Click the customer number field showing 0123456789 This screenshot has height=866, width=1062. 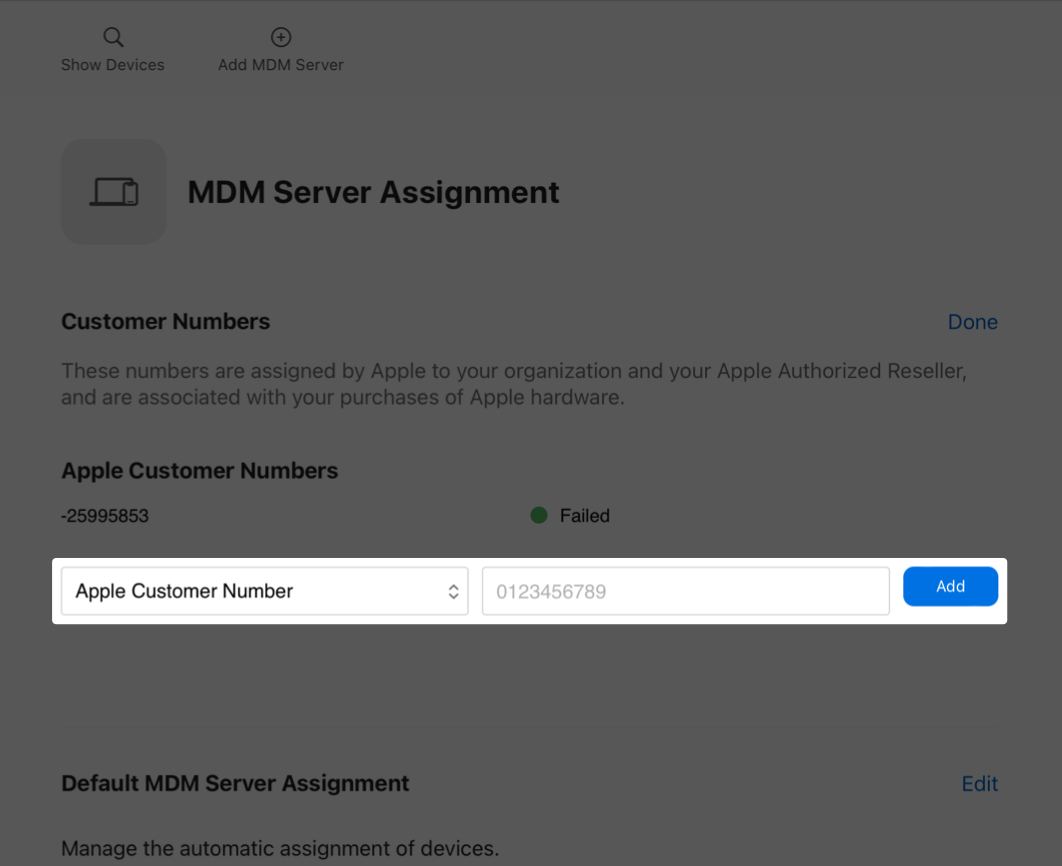click(685, 591)
